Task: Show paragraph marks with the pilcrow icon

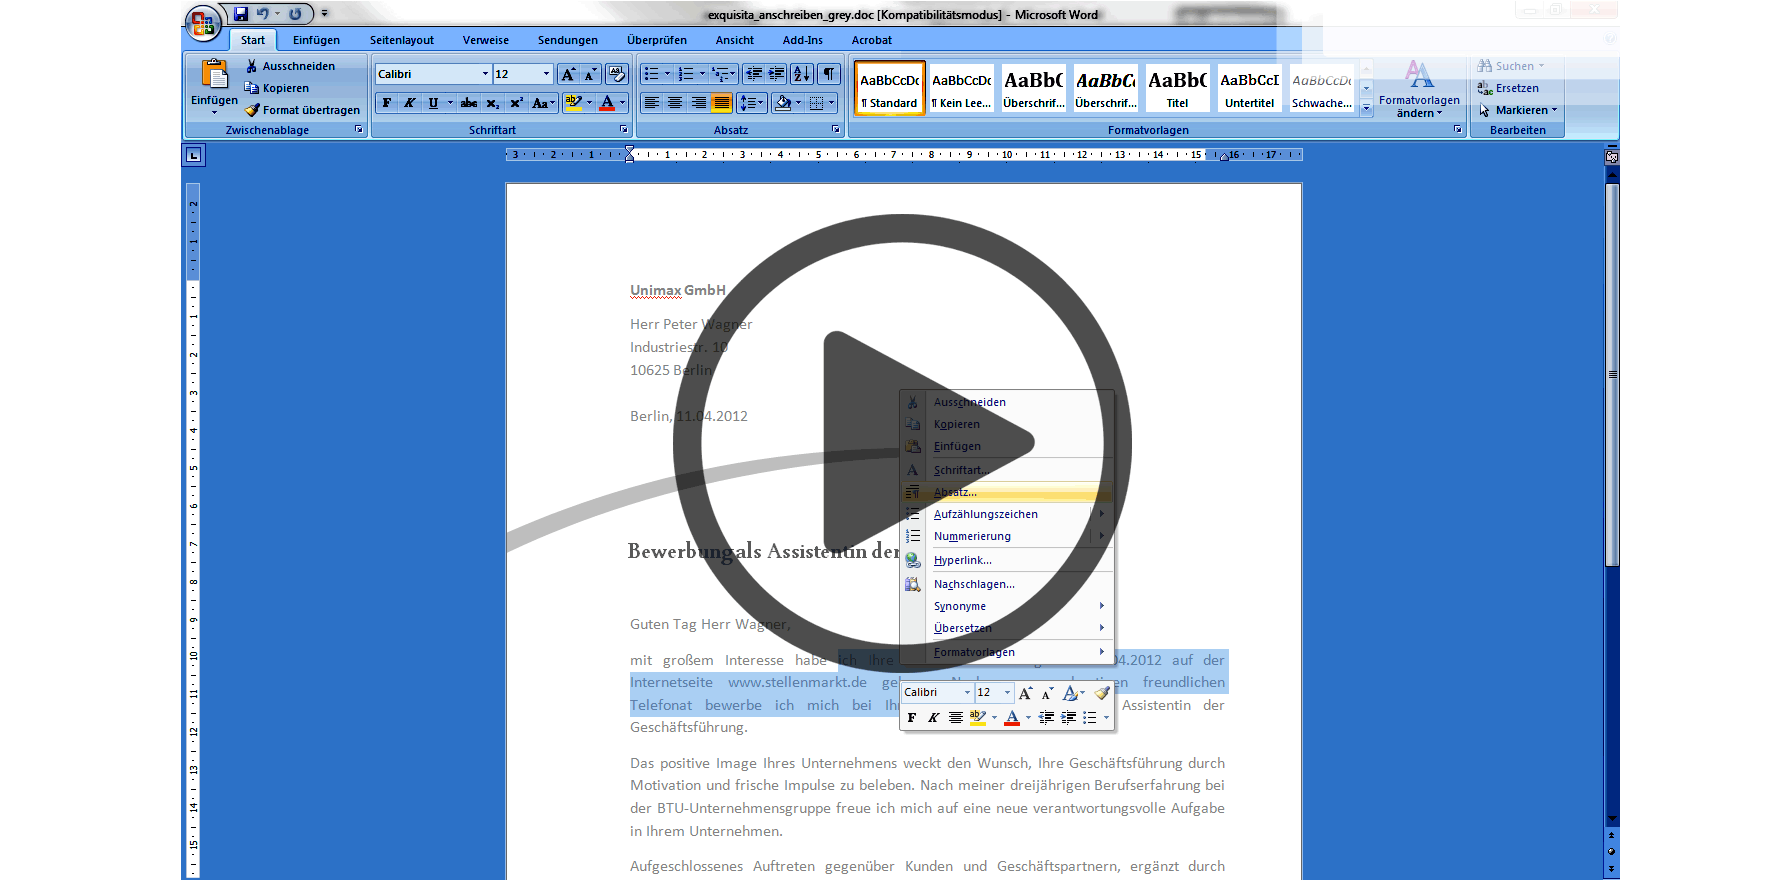Action: click(x=829, y=74)
